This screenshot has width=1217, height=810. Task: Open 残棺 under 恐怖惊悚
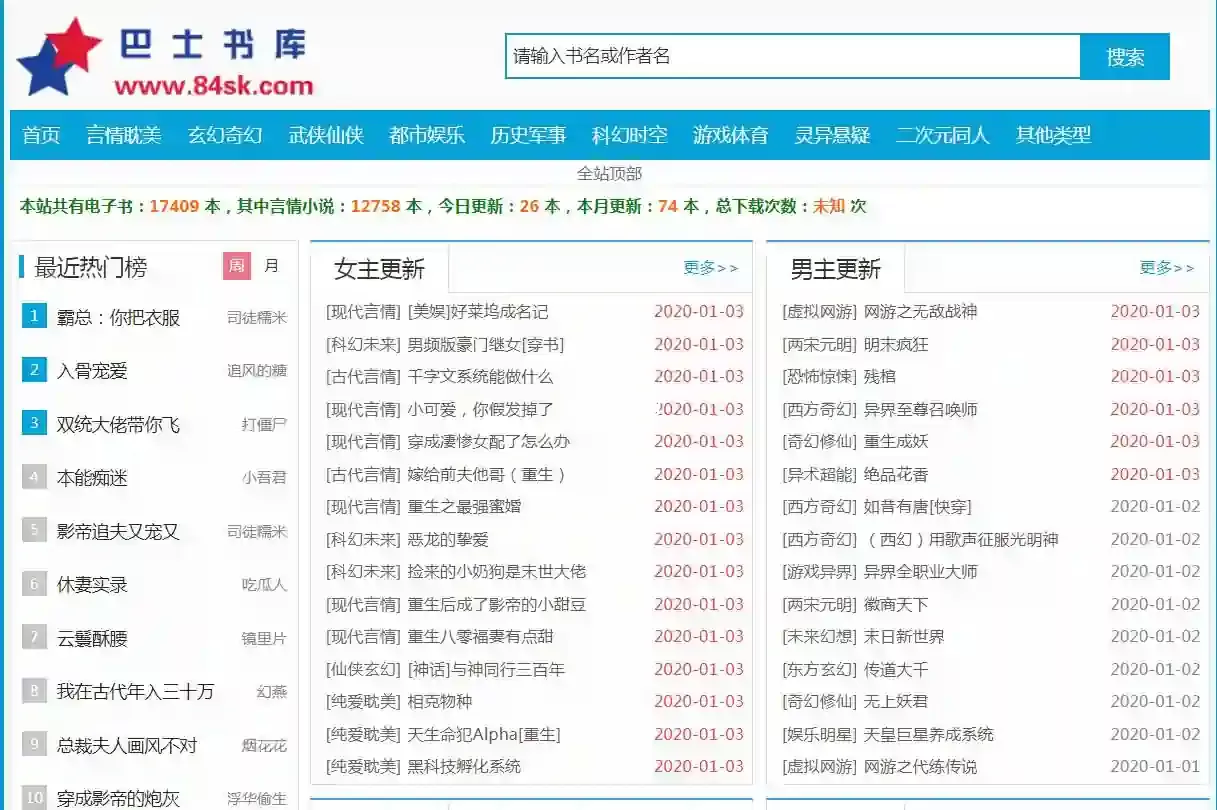[880, 377]
